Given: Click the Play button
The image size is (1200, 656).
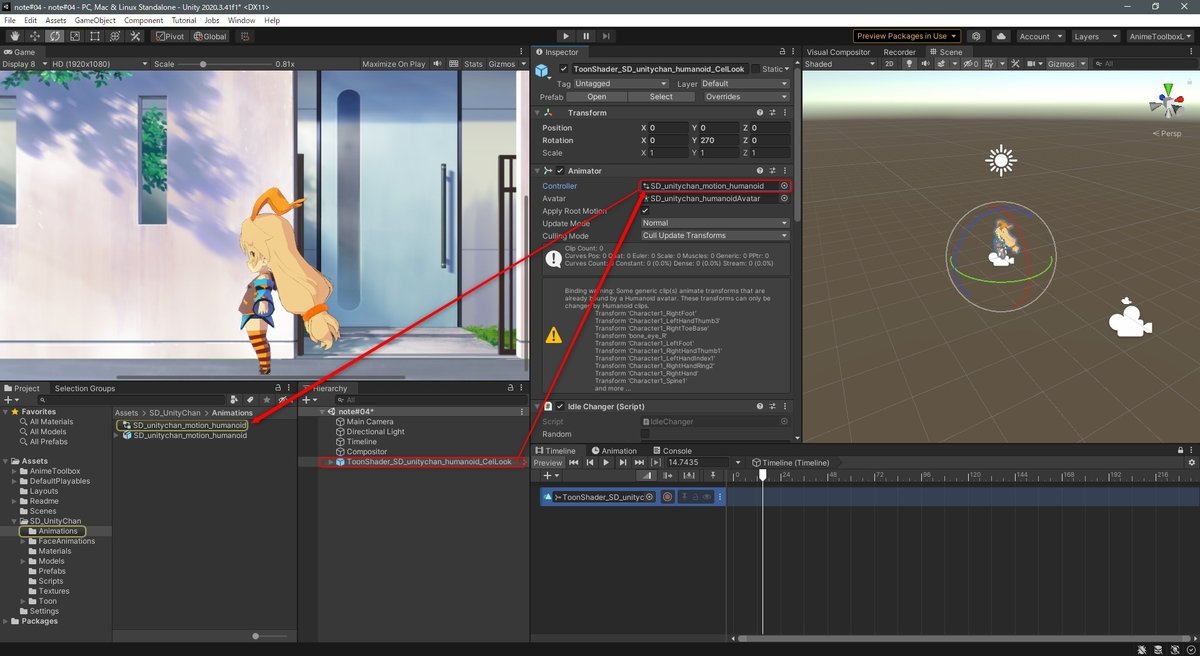Looking at the screenshot, I should tap(566, 36).
